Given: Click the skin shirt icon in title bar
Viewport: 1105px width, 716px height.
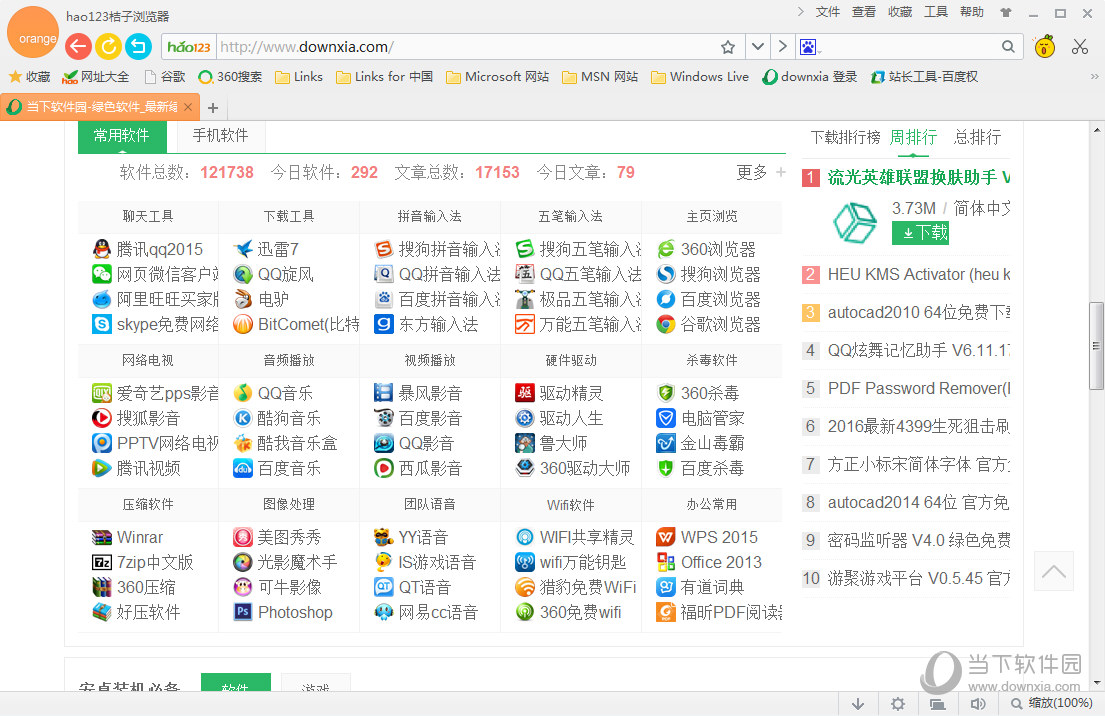Looking at the screenshot, I should (x=1006, y=13).
